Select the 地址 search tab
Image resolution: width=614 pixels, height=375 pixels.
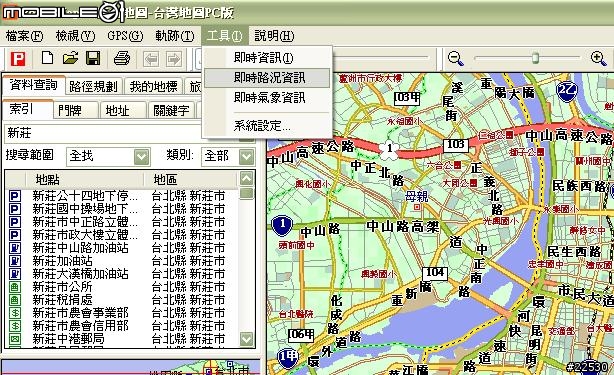pyautogui.click(x=123, y=111)
